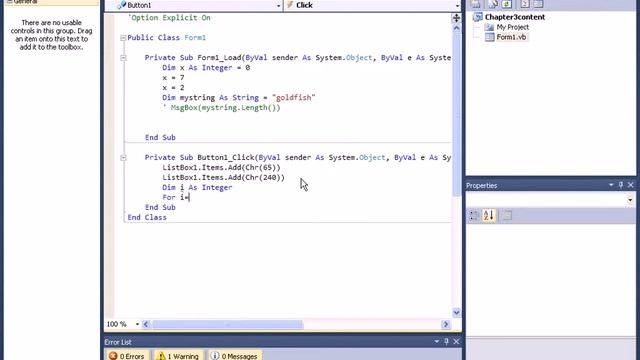This screenshot has height=360, width=640.
Task: Toggle the 1 Warning filter
Action: tap(178, 356)
